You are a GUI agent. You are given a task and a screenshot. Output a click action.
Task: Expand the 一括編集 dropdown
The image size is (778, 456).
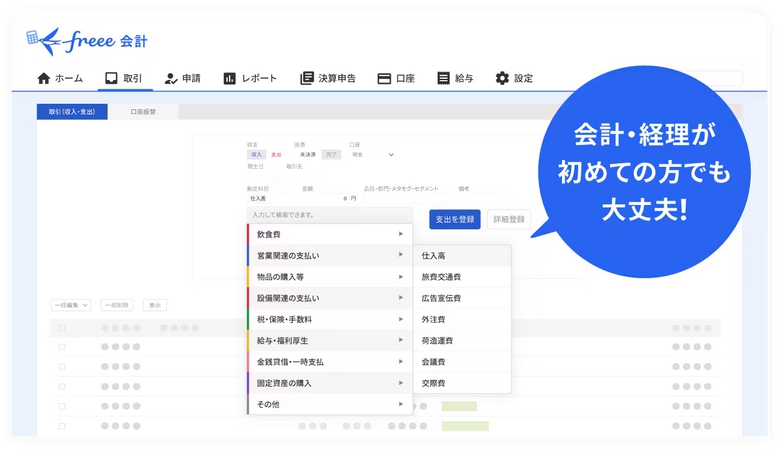(70, 304)
